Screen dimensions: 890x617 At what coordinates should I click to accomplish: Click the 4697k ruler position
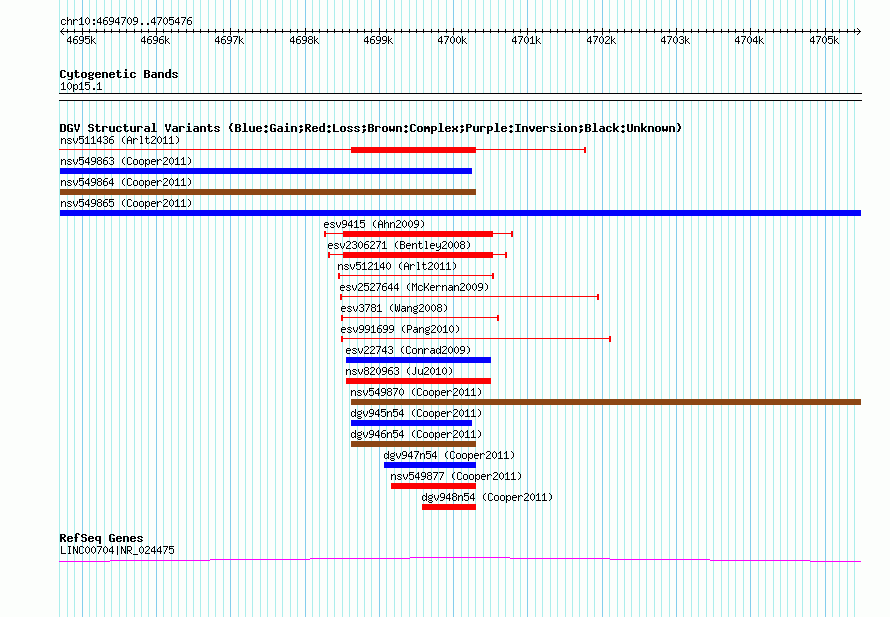click(229, 40)
